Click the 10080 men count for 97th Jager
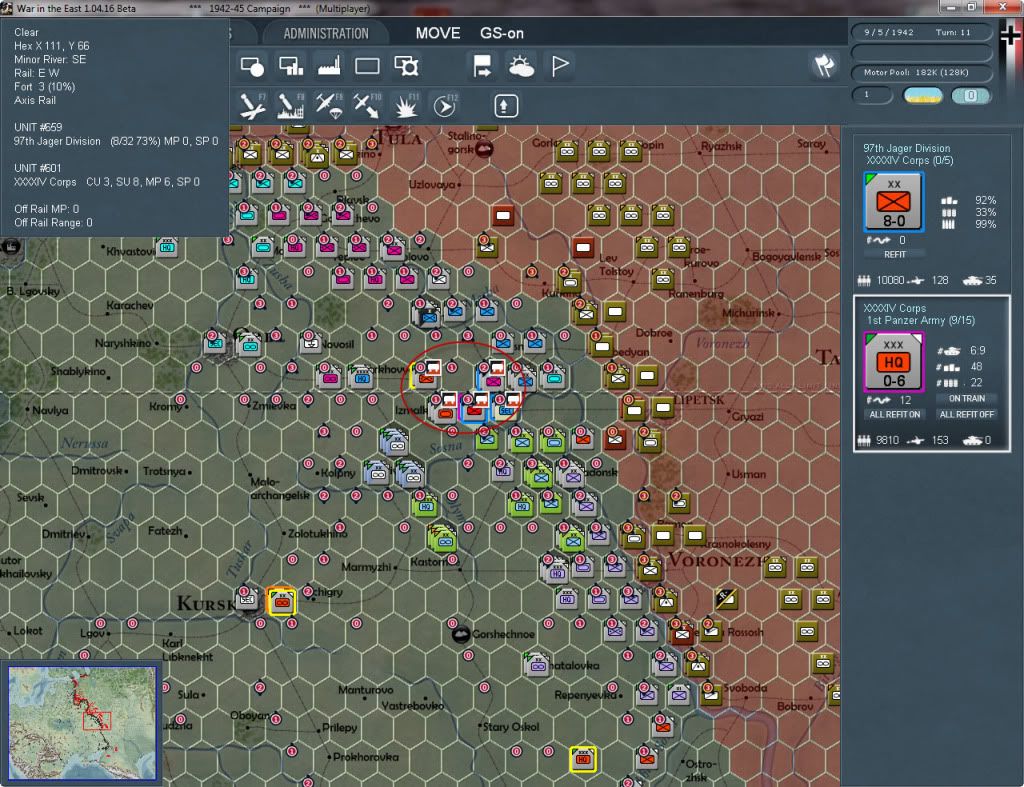The height and width of the screenshot is (787, 1024). pos(890,280)
